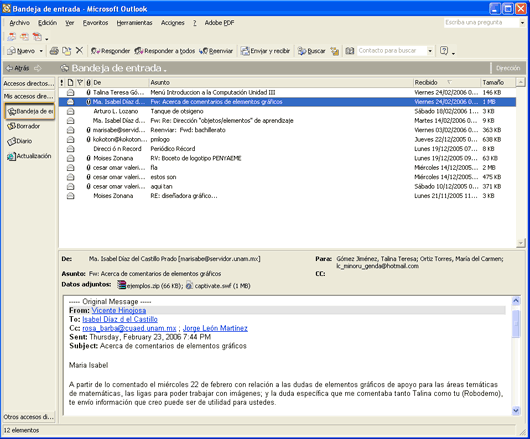Click the third Adobe PDF toolbar icon
Image resolution: width=530 pixels, height=439 pixels.
37,36
